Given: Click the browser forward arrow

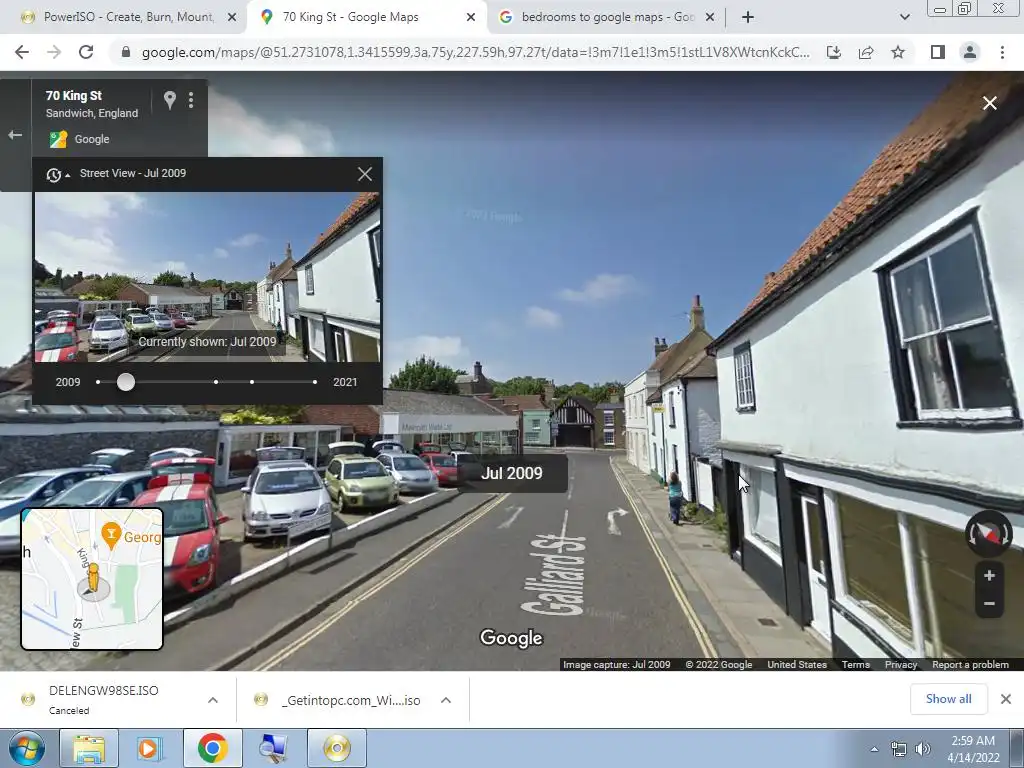Looking at the screenshot, I should point(54,52).
